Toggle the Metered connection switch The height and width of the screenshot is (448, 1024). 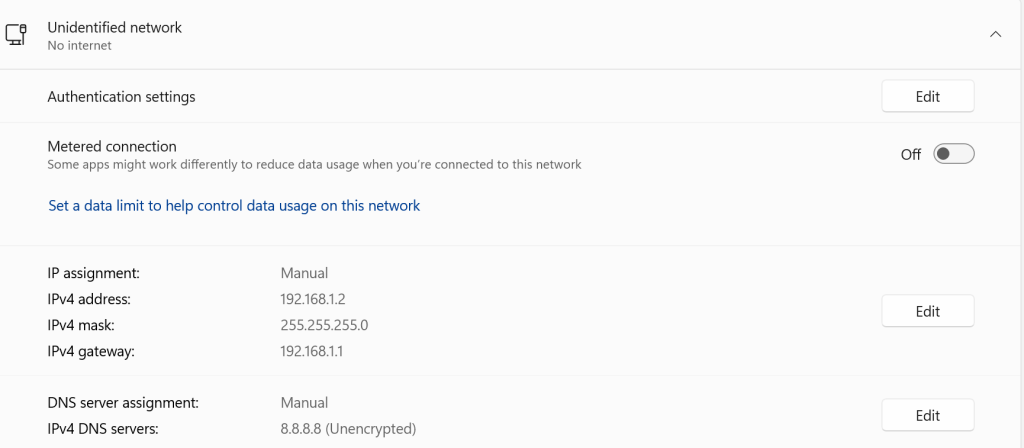pyautogui.click(x=953, y=154)
